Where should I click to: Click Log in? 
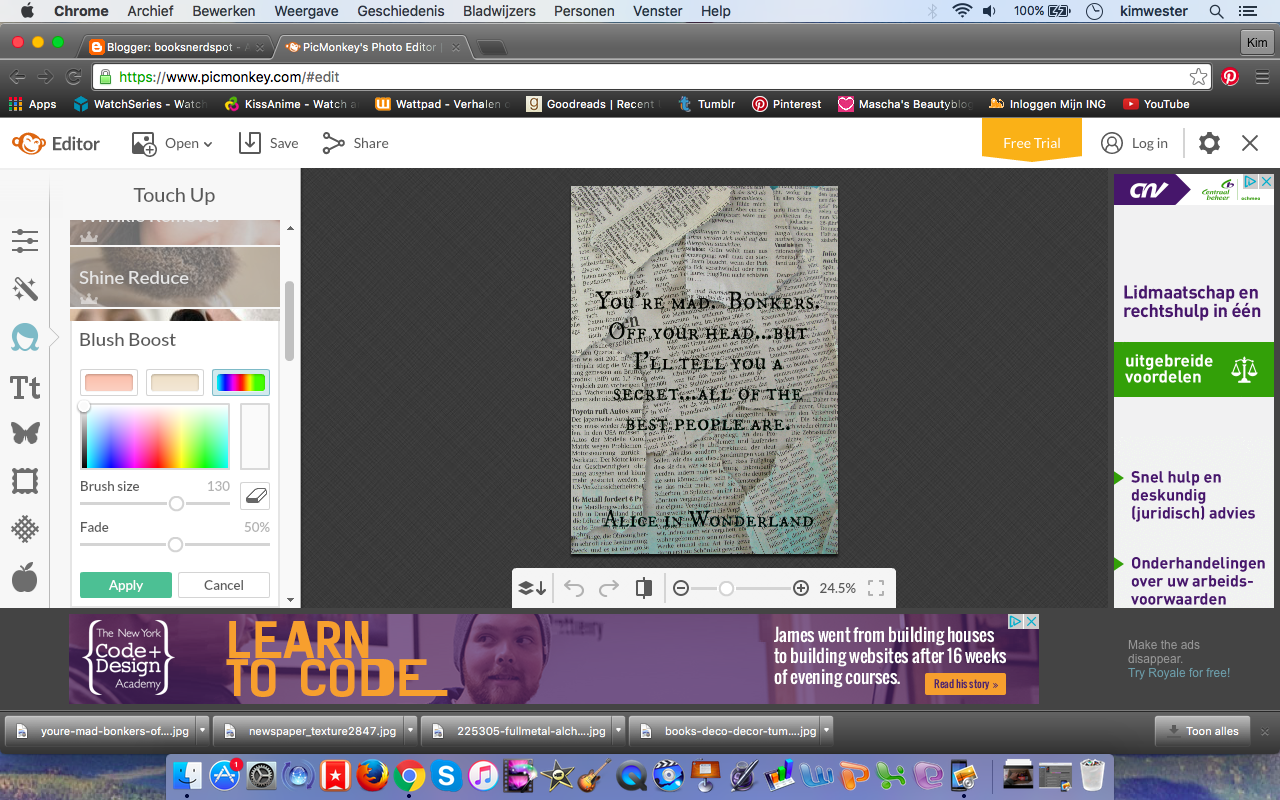coord(1135,143)
